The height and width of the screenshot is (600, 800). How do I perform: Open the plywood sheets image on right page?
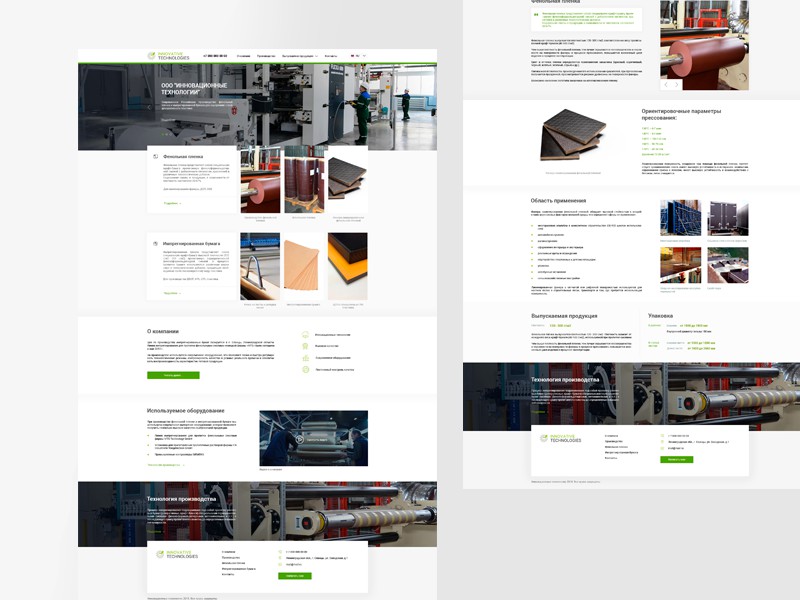[573, 134]
